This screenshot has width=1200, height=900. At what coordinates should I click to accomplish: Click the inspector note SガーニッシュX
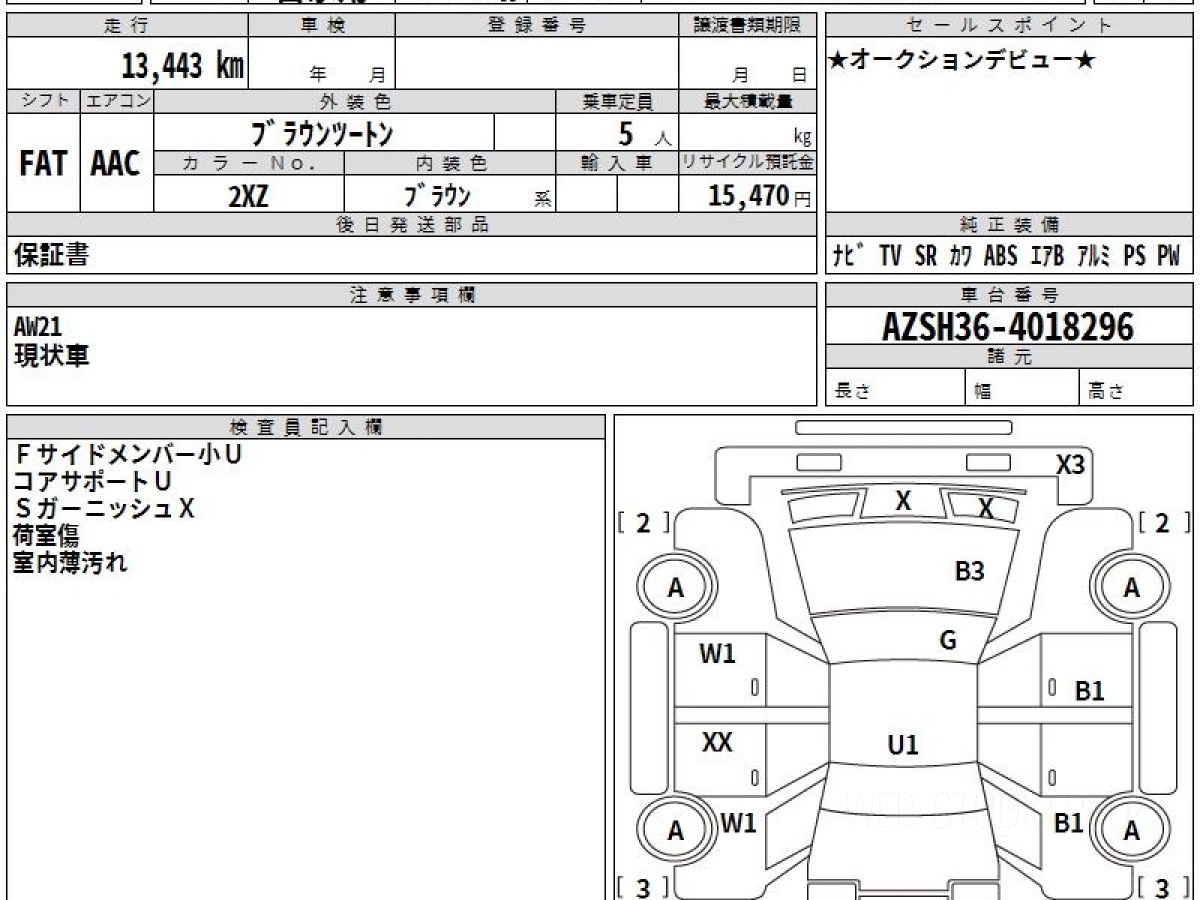(x=104, y=508)
